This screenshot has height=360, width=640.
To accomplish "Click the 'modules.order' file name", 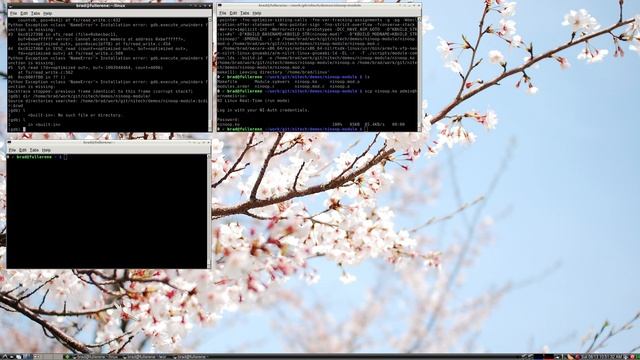I will pyautogui.click(x=233, y=87).
